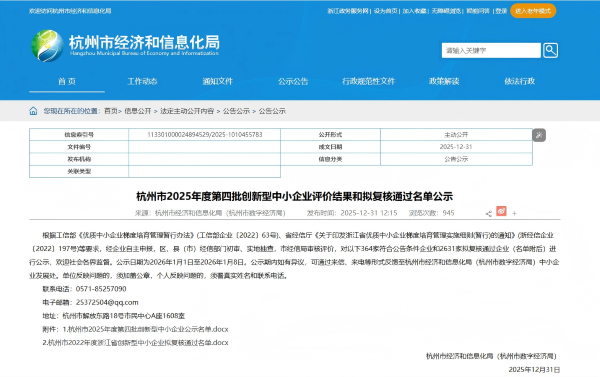Open the 首页 navigation tab
This screenshot has width=600, height=377.
(67, 81)
